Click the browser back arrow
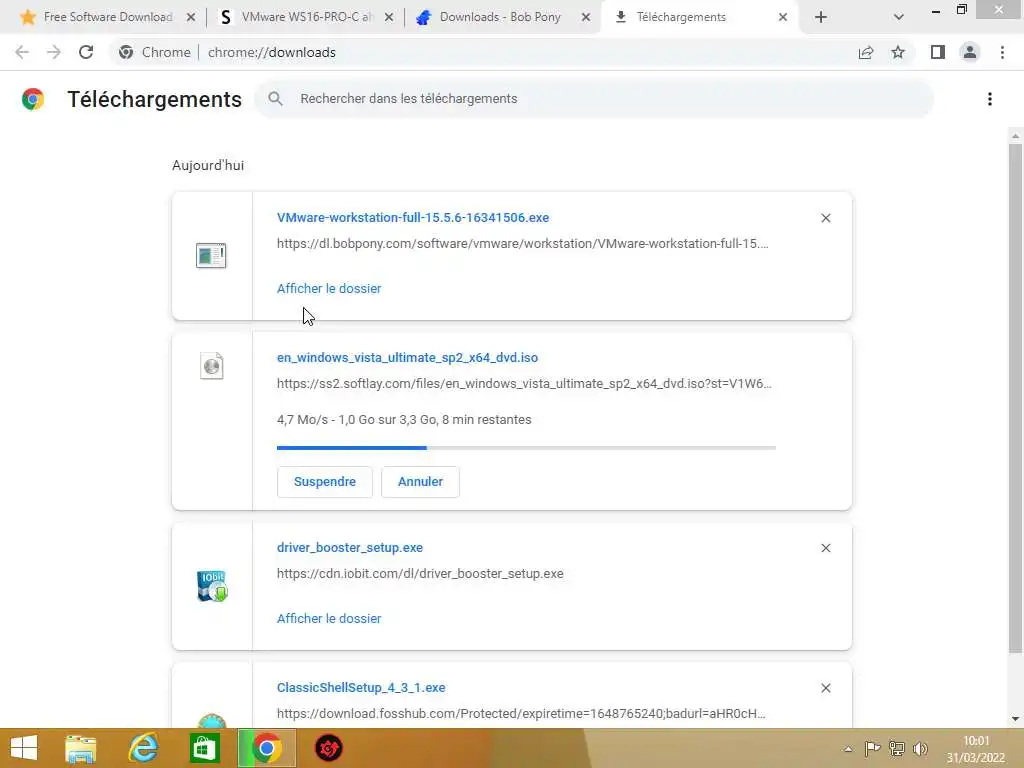Viewport: 1024px width, 768px height. 22,52
